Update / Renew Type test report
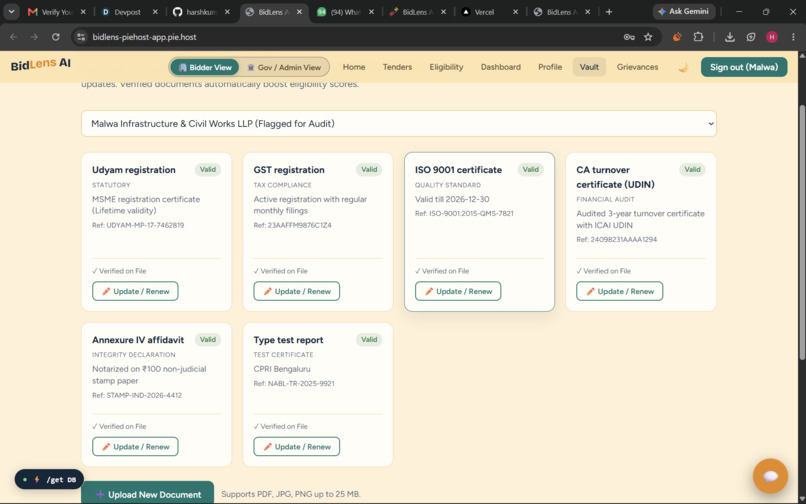 pos(297,446)
